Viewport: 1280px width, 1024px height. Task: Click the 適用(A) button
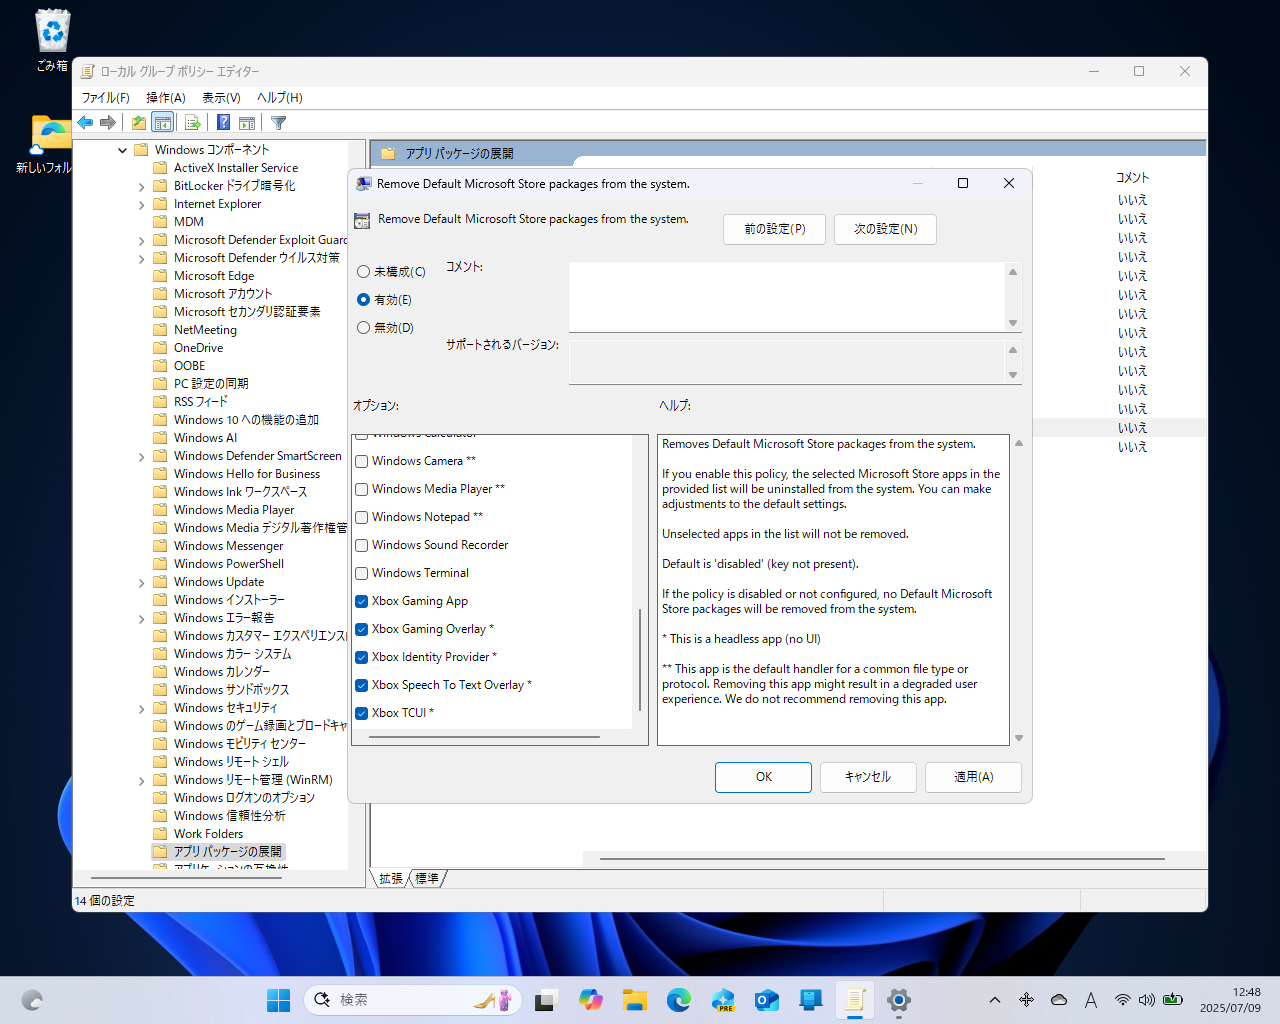(x=973, y=777)
